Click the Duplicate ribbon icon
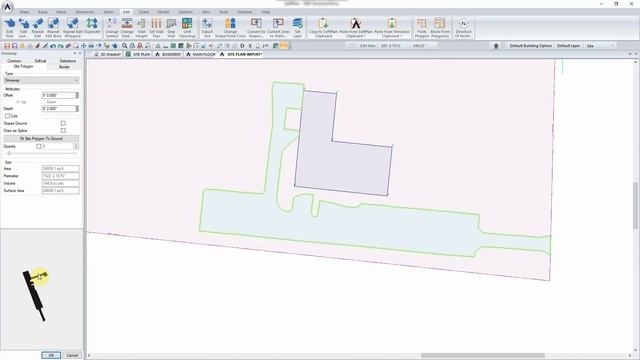Screen dimensions: 640x360 pos(92,26)
